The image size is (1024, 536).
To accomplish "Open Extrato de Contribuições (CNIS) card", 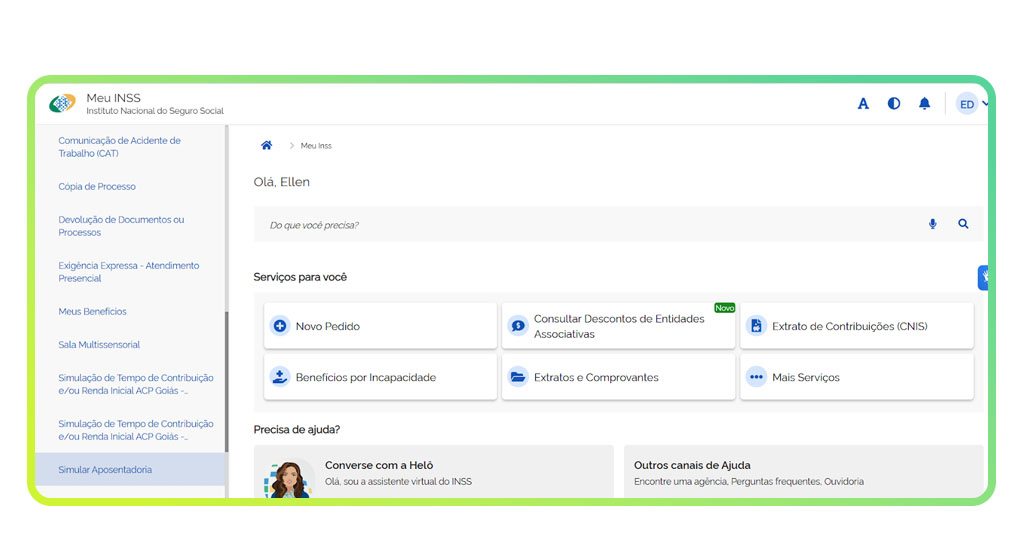I will (x=856, y=326).
